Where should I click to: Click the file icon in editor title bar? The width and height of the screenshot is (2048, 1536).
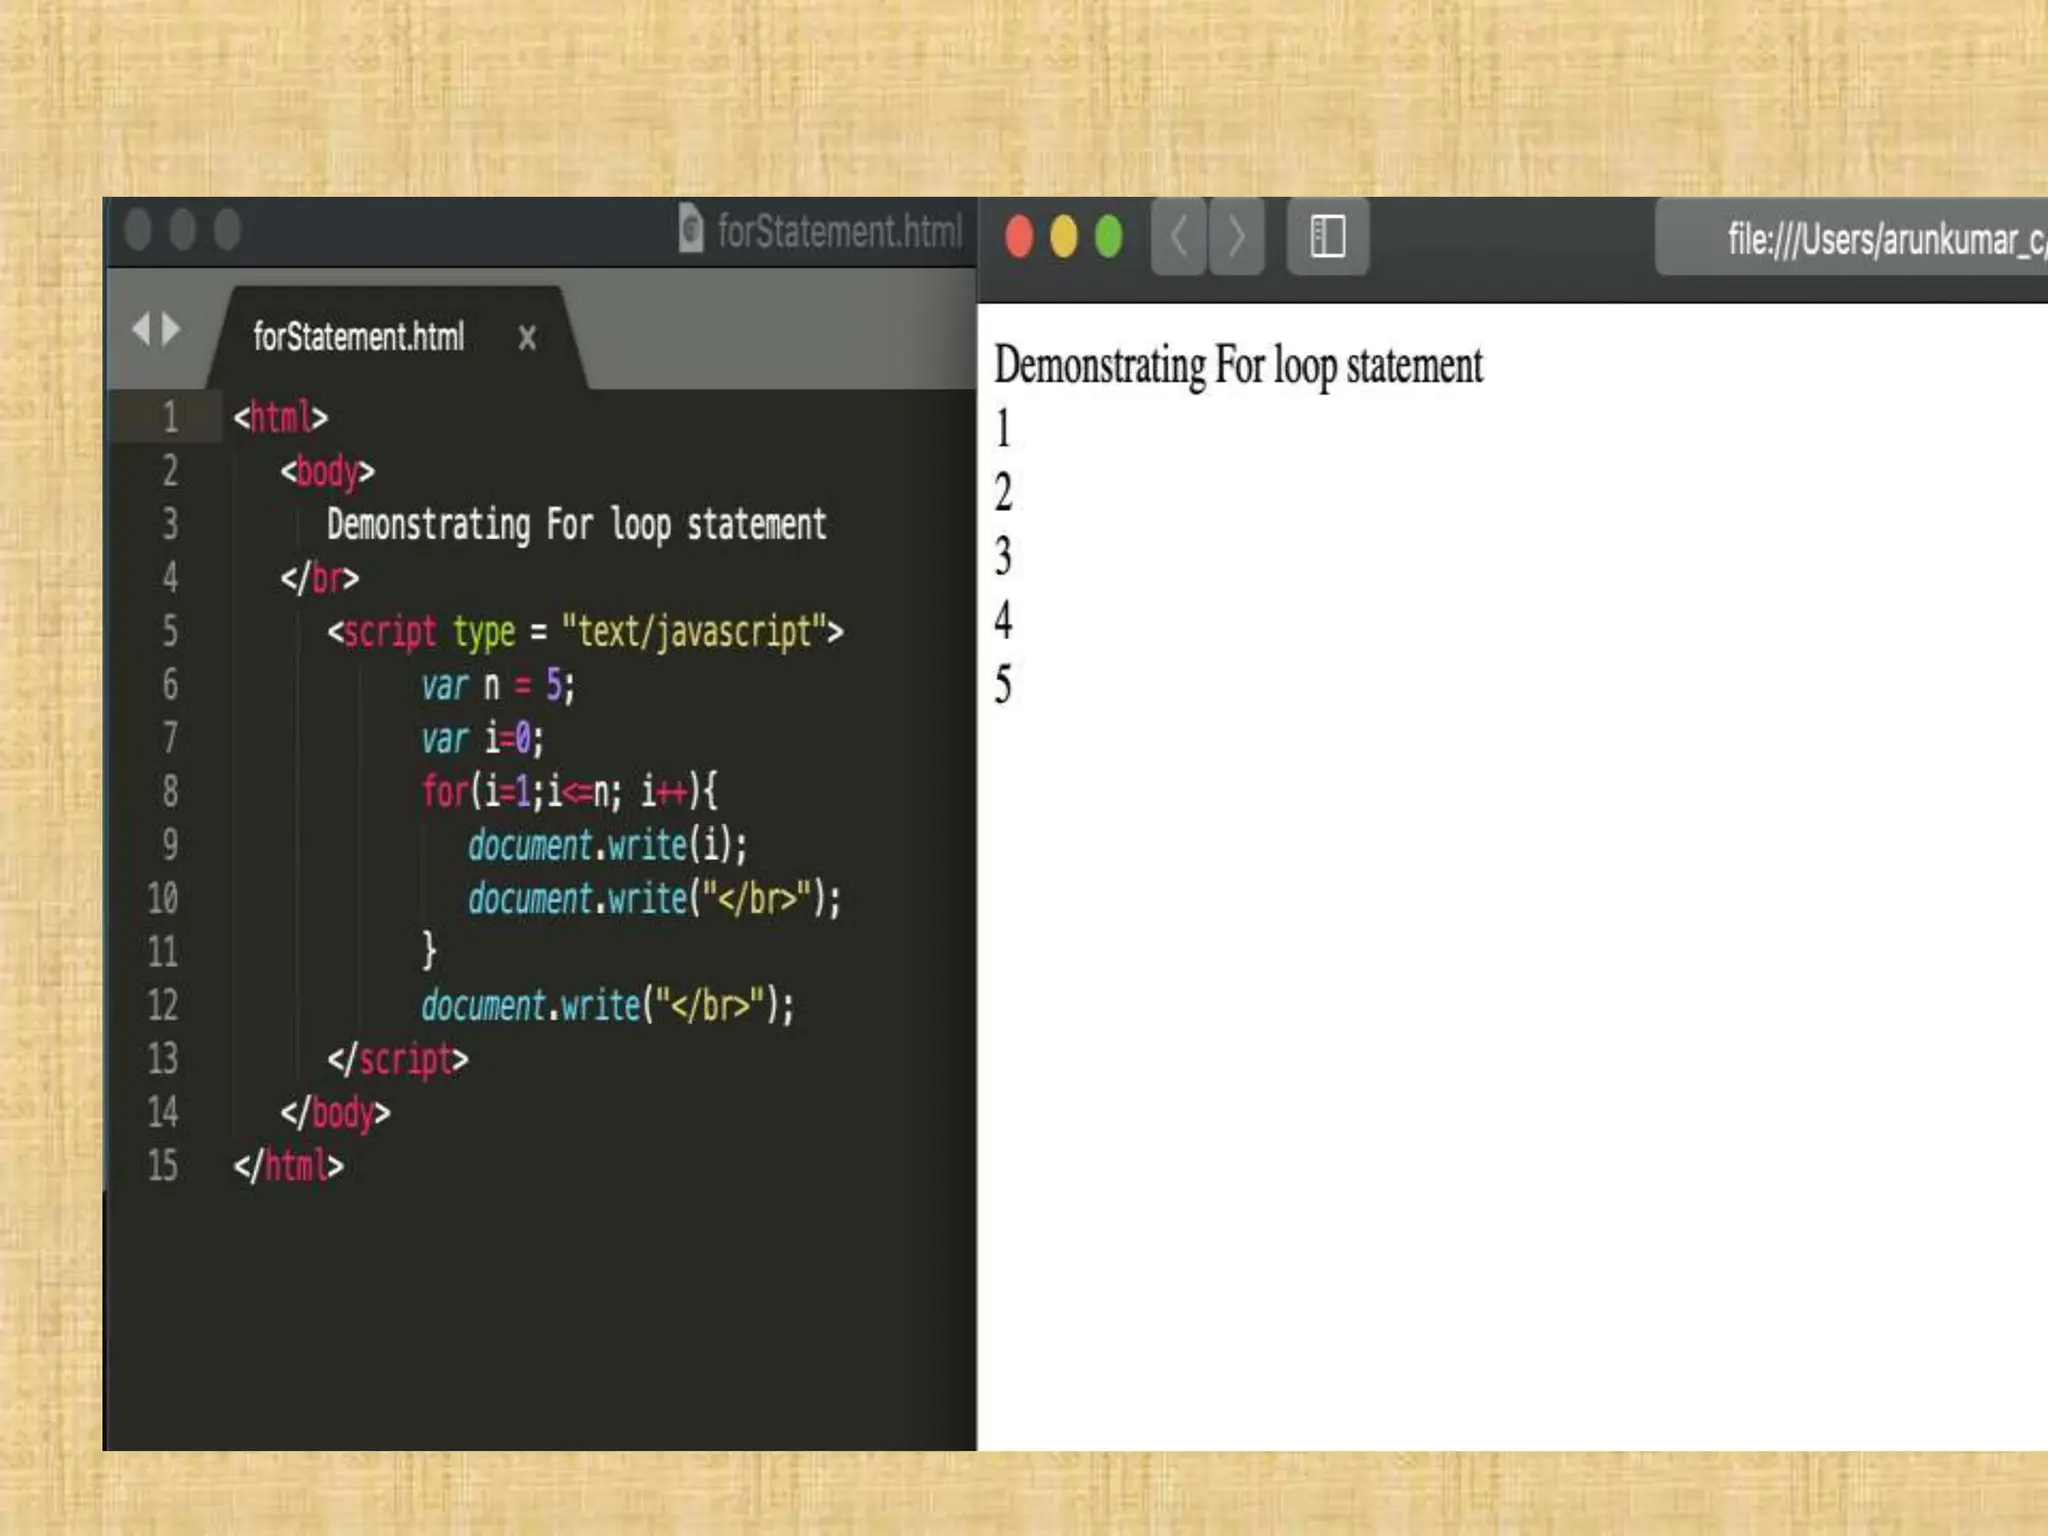click(x=690, y=229)
